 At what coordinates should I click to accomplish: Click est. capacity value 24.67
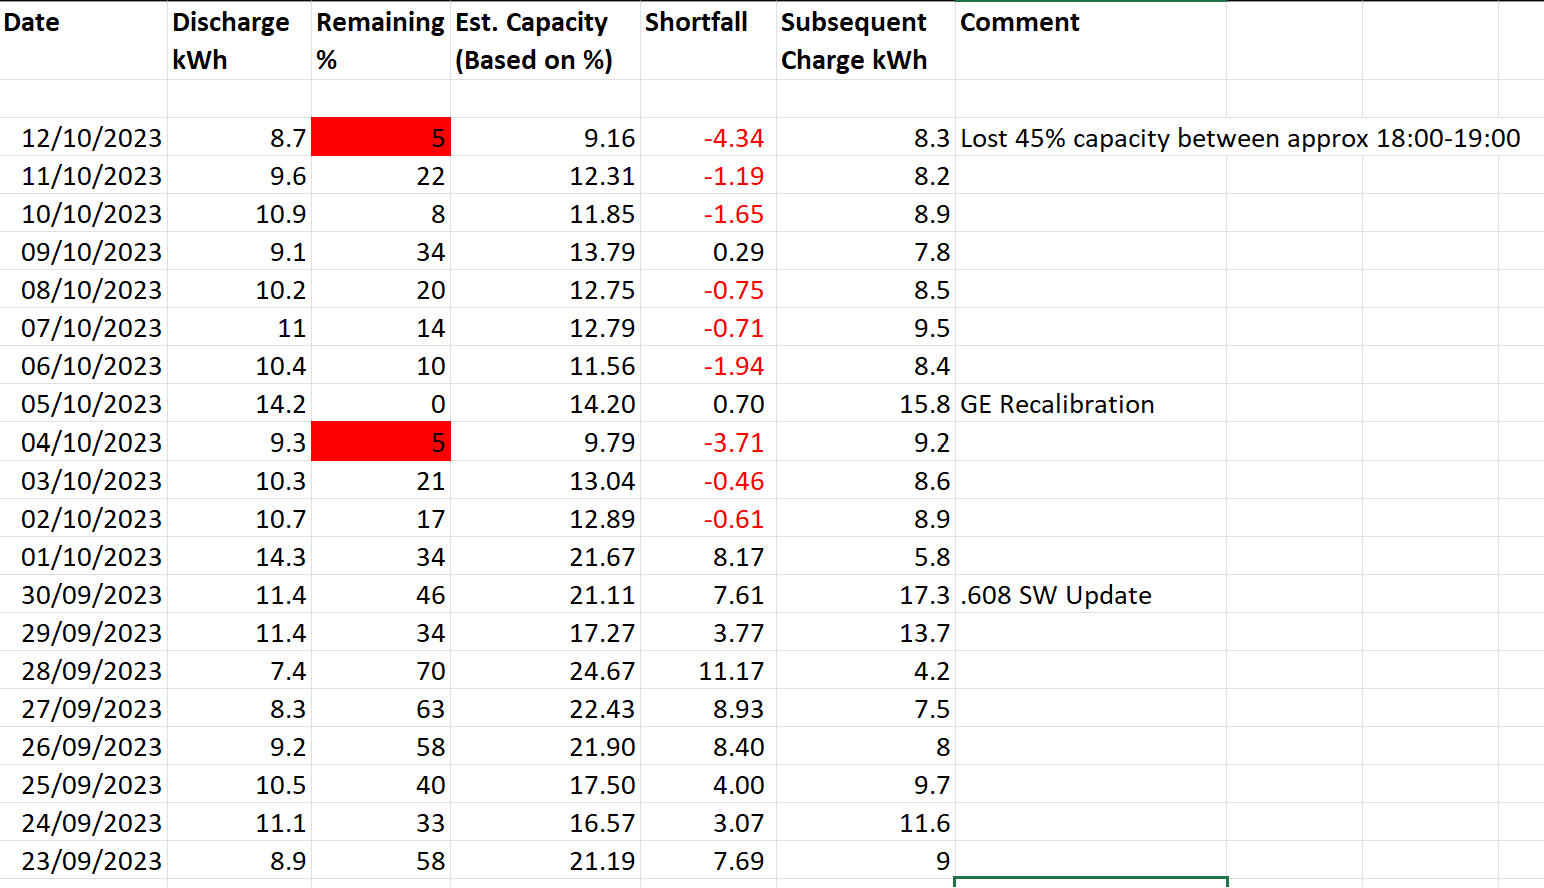[x=545, y=671]
